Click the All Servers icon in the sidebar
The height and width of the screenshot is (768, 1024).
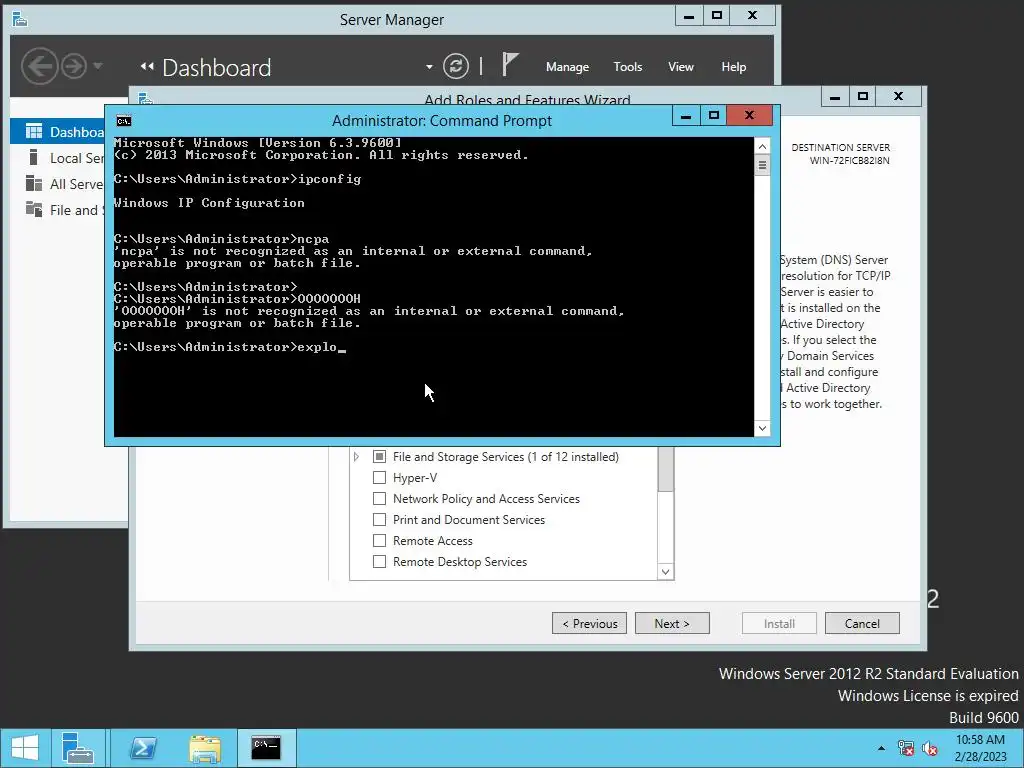tap(33, 184)
